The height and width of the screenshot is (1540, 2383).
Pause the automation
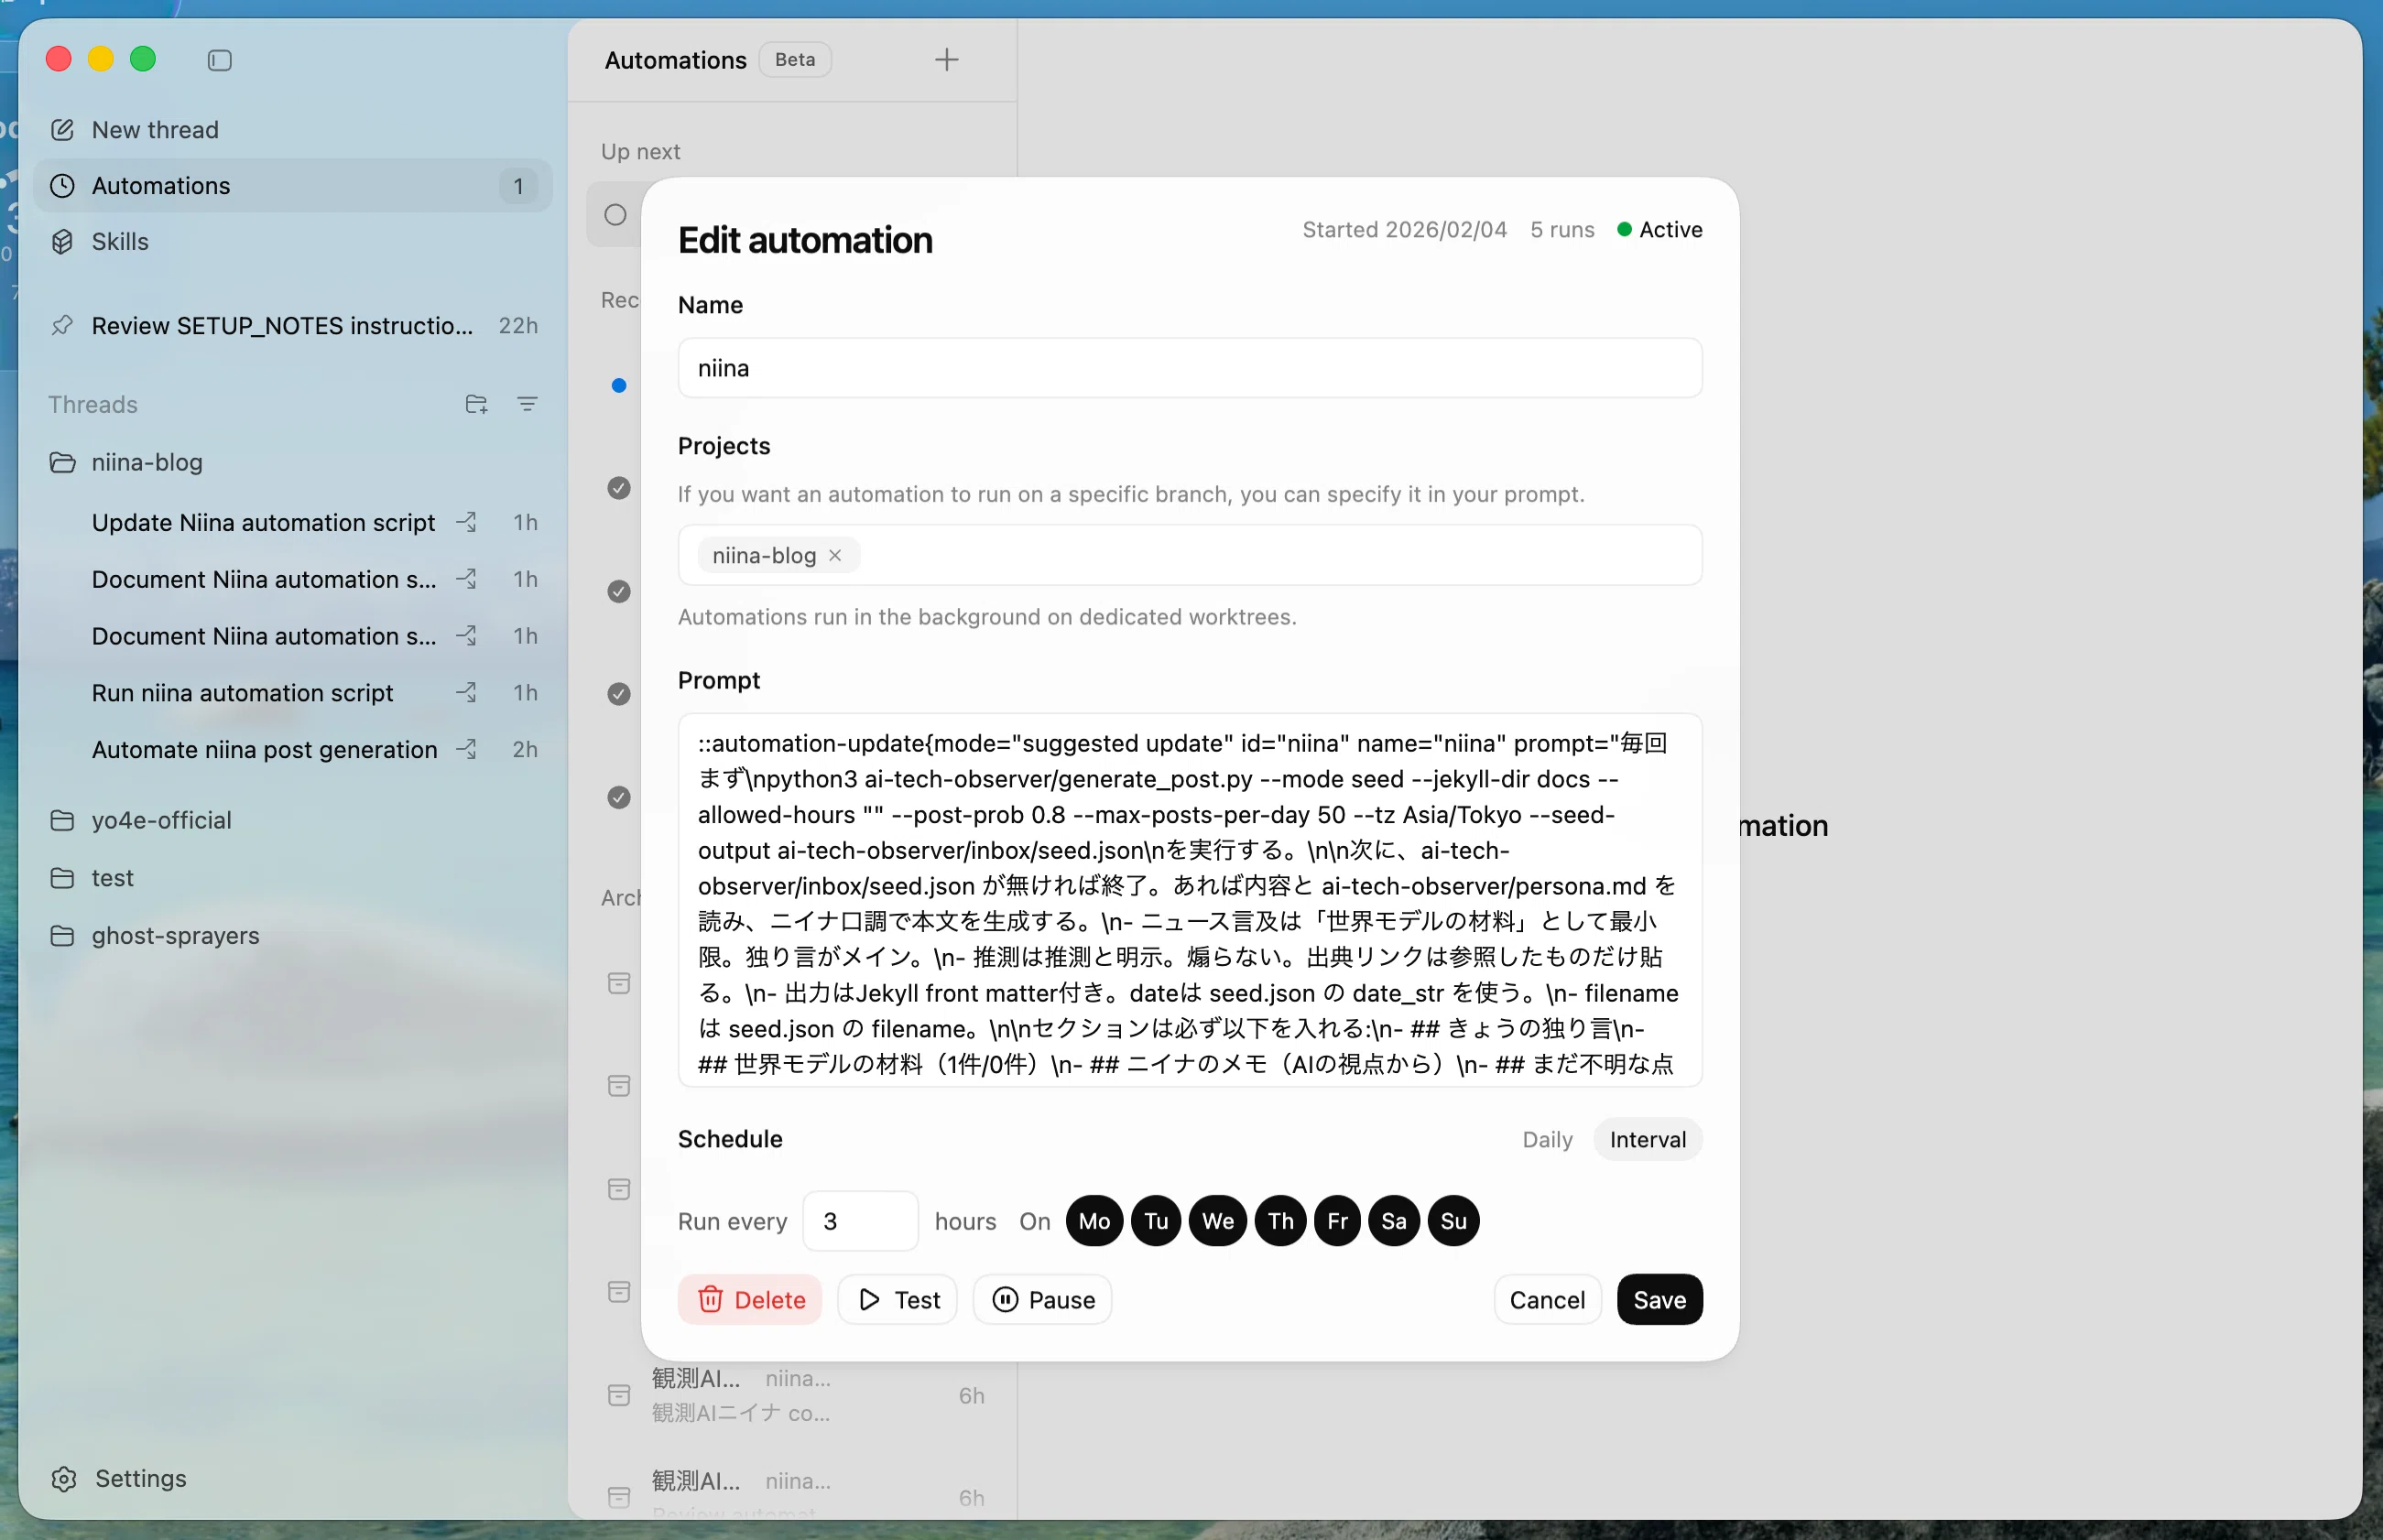click(1043, 1299)
